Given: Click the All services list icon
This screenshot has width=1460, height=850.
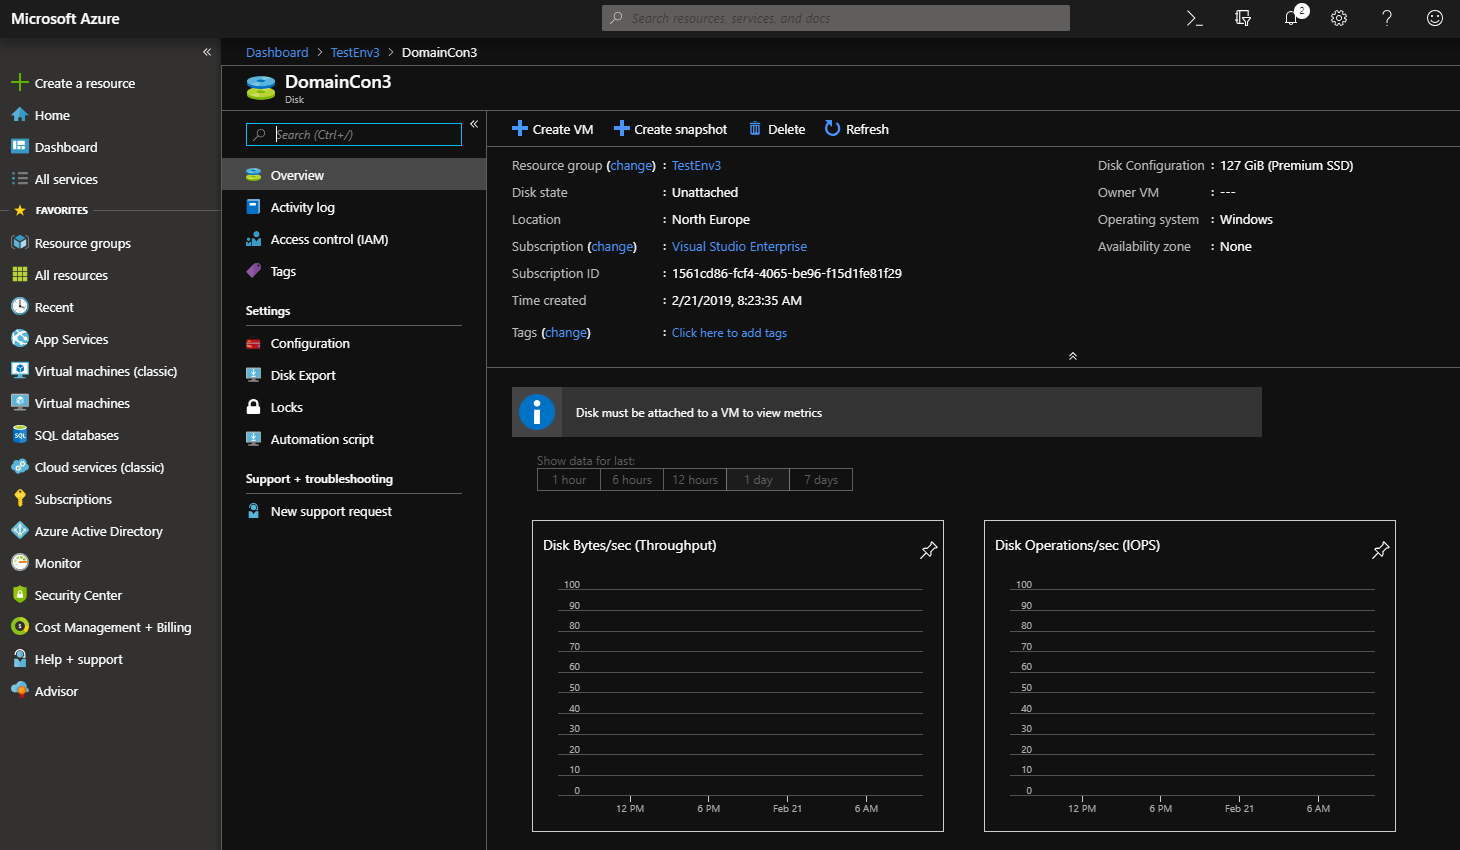Looking at the screenshot, I should (19, 179).
